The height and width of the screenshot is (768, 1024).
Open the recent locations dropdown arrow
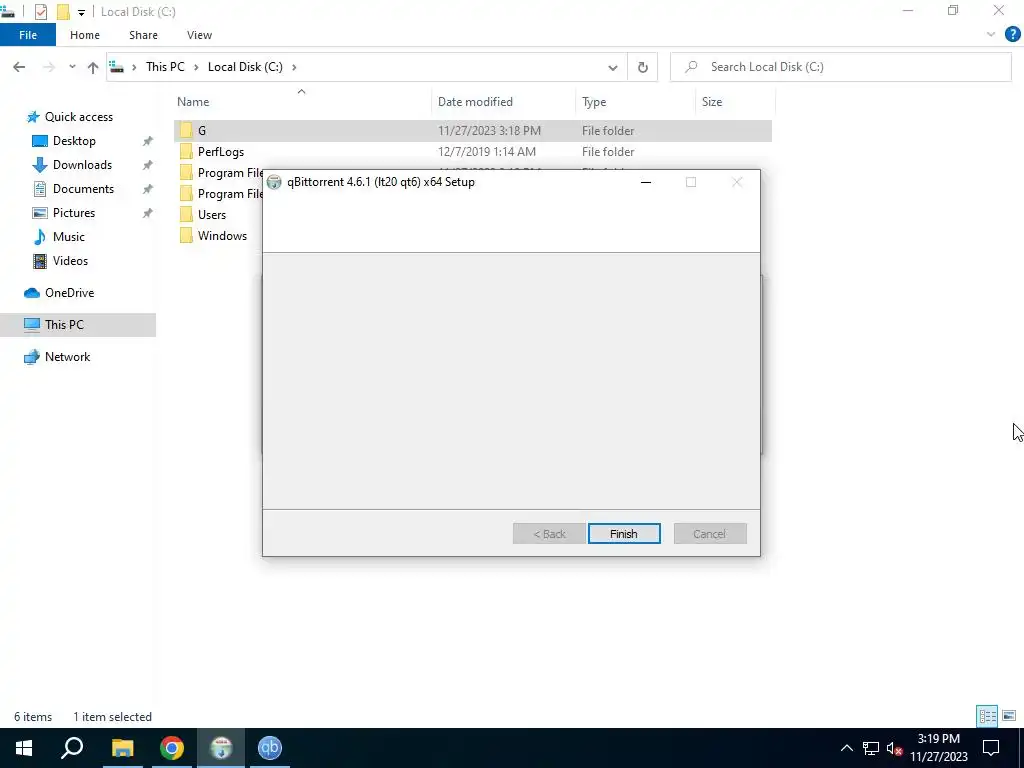click(72, 67)
